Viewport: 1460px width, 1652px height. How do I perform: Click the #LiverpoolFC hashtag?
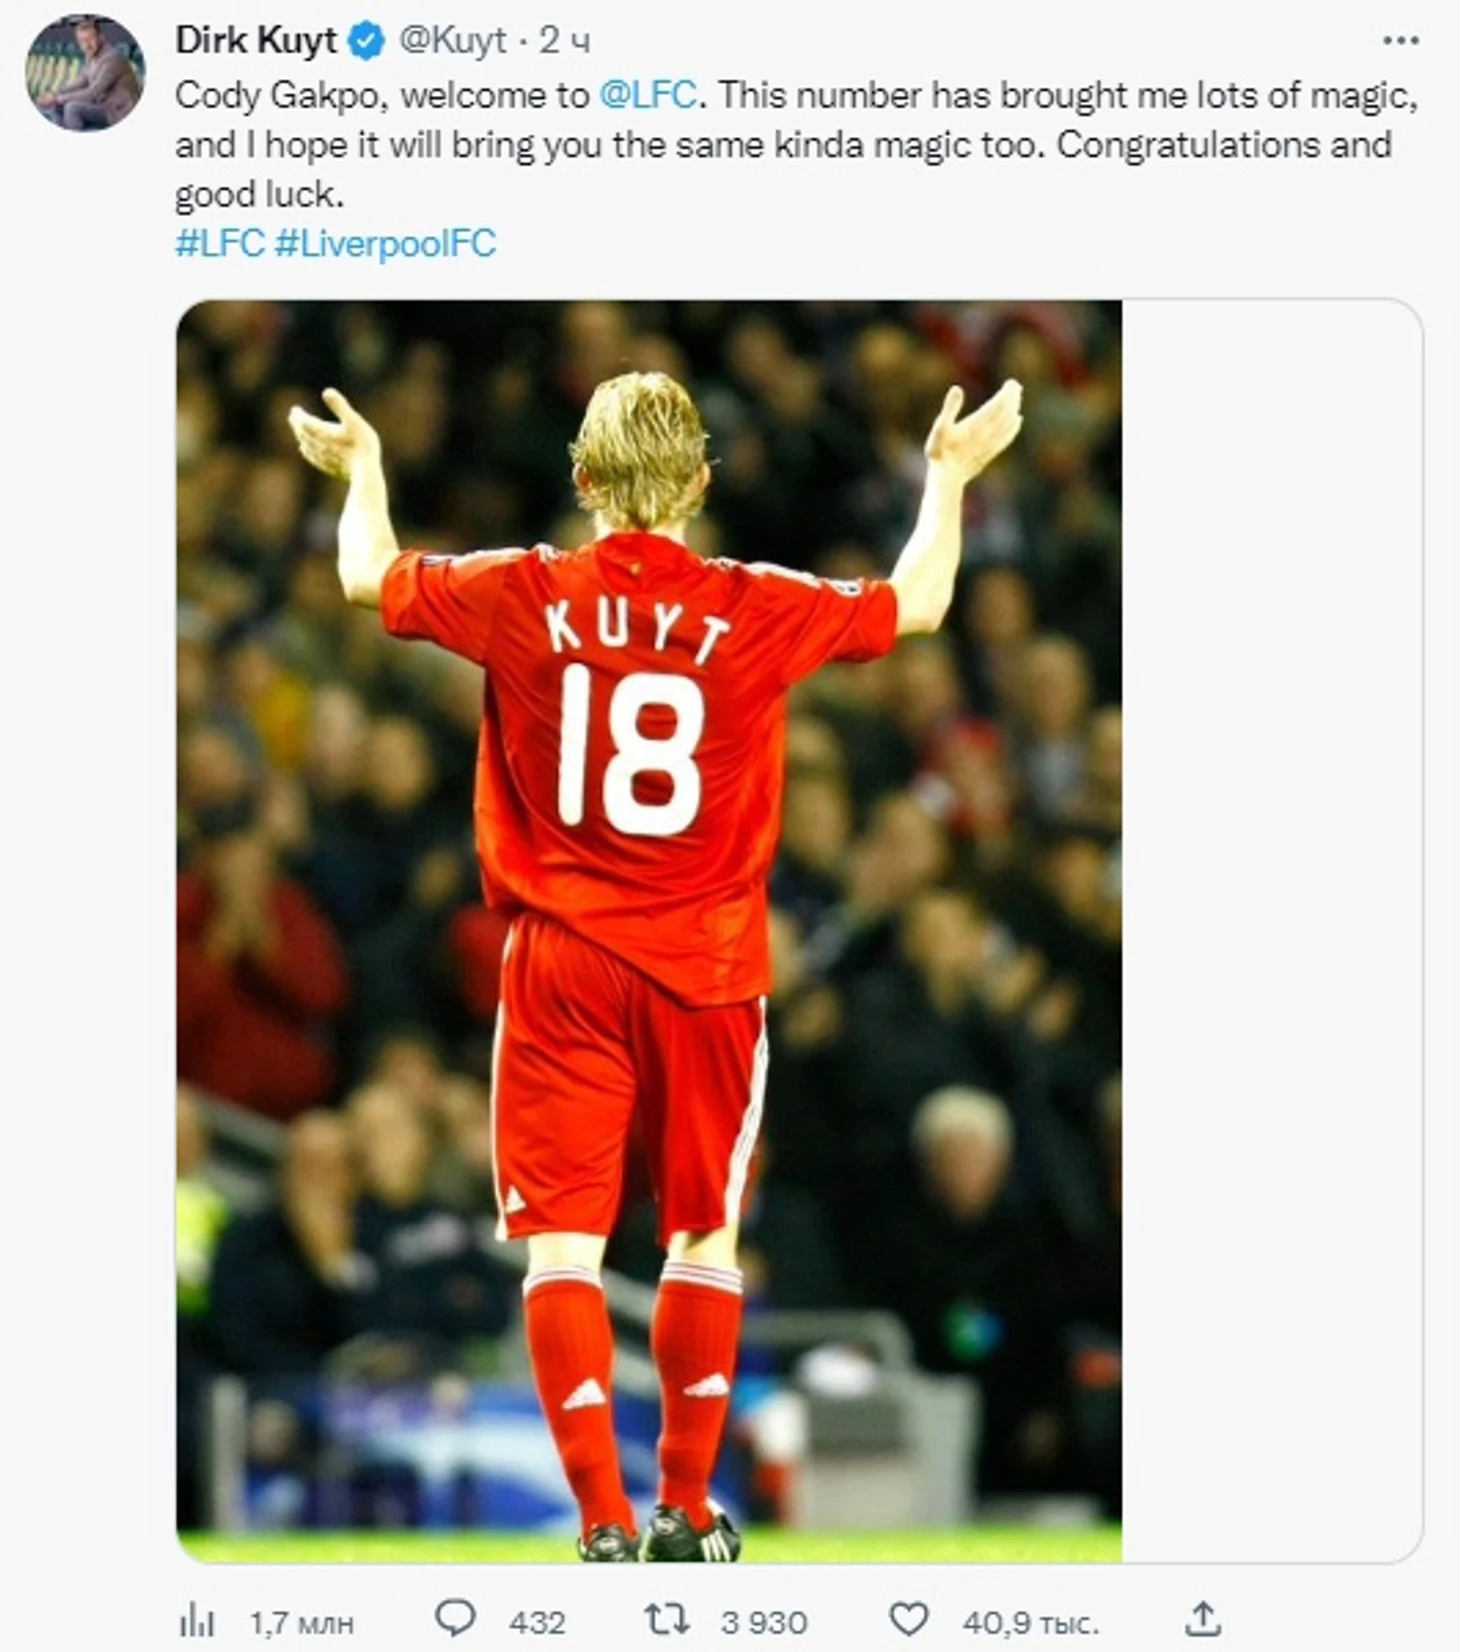[x=385, y=244]
